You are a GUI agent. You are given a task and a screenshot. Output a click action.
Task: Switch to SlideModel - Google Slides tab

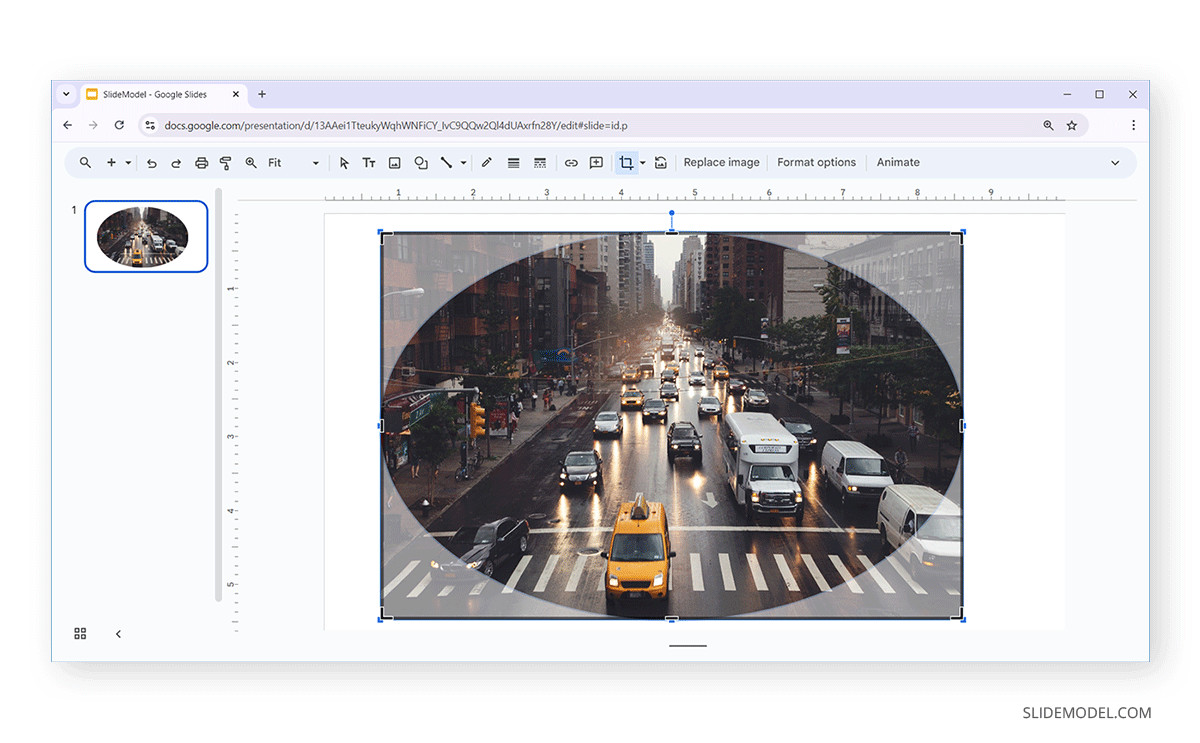(155, 95)
